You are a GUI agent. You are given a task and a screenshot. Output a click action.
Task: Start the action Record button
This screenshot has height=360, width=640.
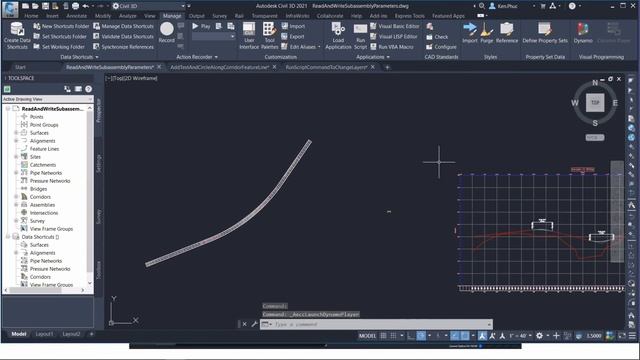pyautogui.click(x=167, y=32)
